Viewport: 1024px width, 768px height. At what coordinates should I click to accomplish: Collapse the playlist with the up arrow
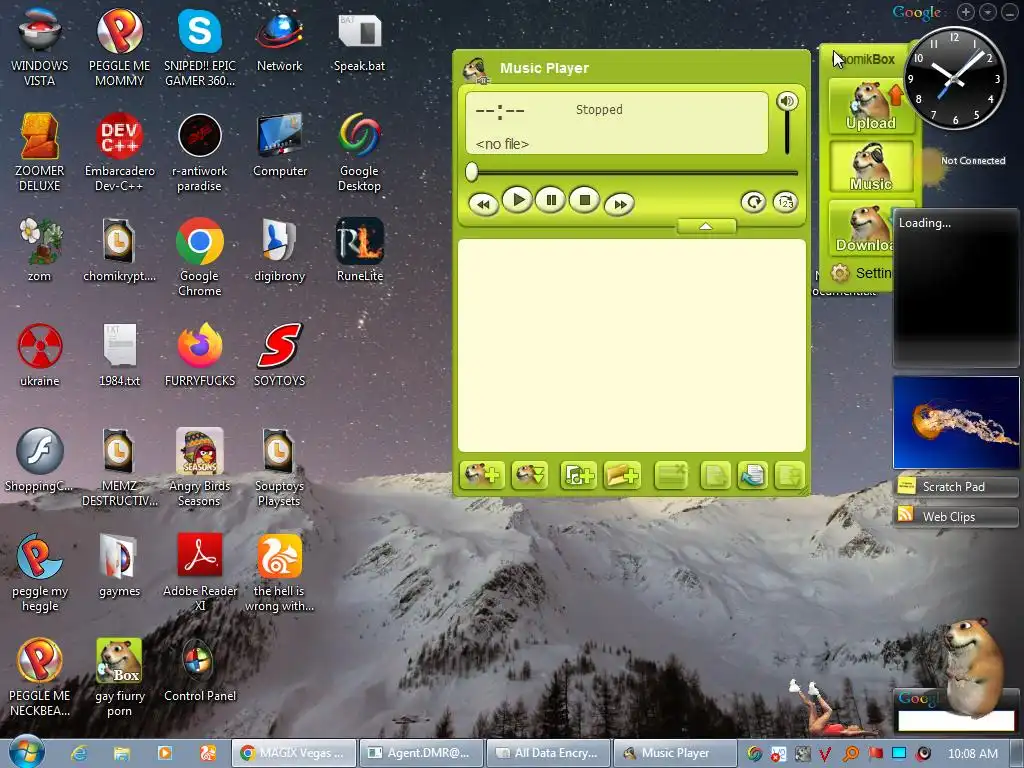(706, 226)
